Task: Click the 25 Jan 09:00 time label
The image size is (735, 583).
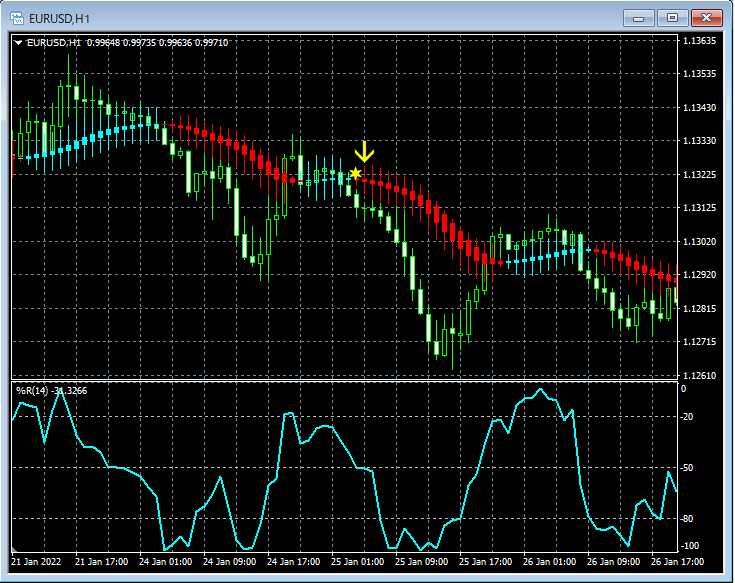Action: coord(421,561)
